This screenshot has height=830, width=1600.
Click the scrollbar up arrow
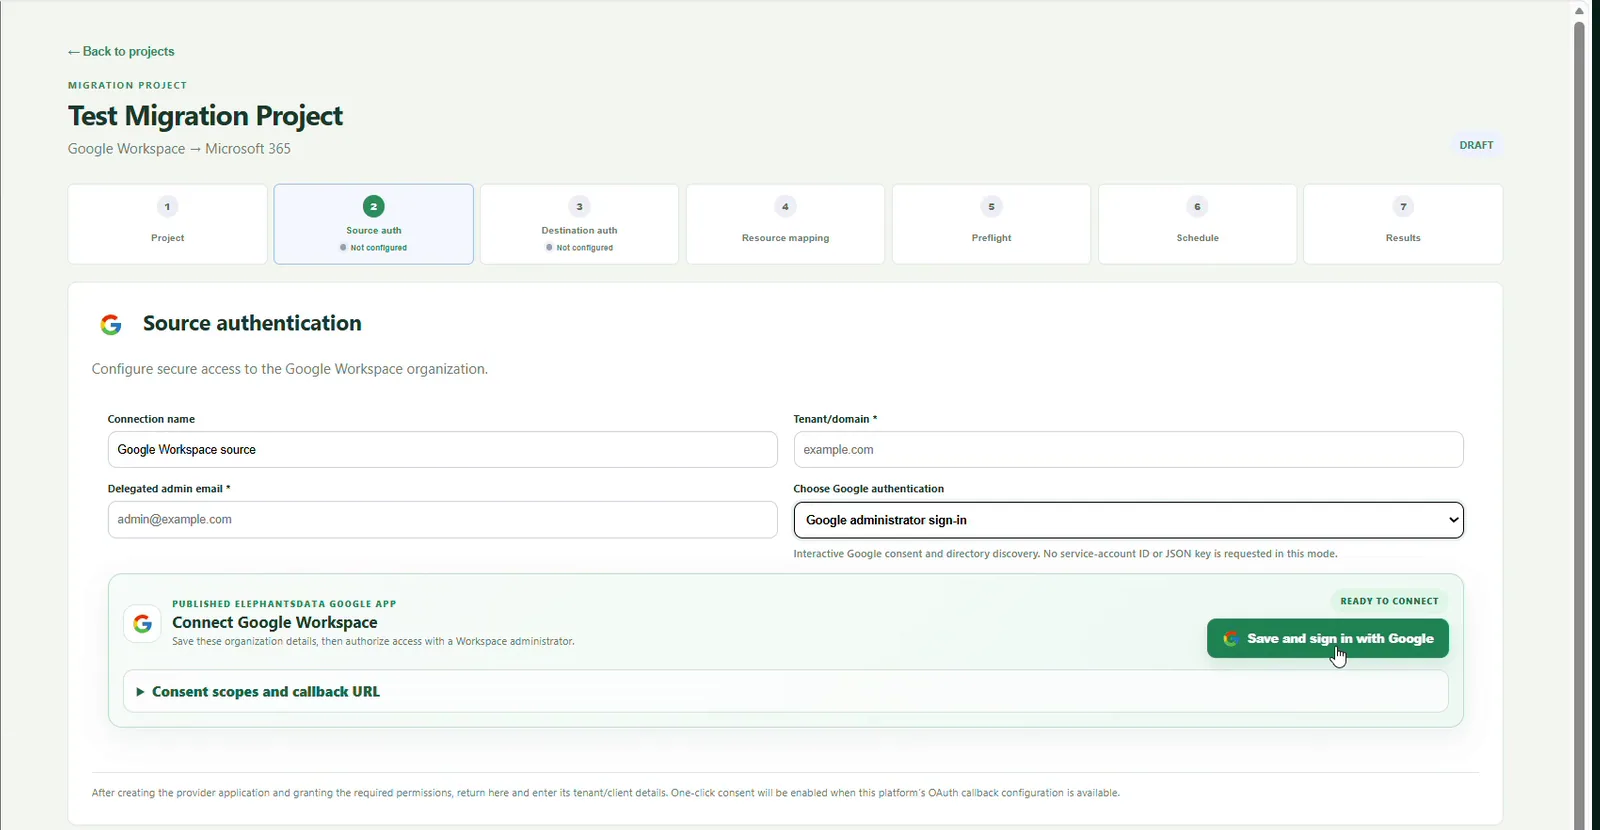point(1579,10)
